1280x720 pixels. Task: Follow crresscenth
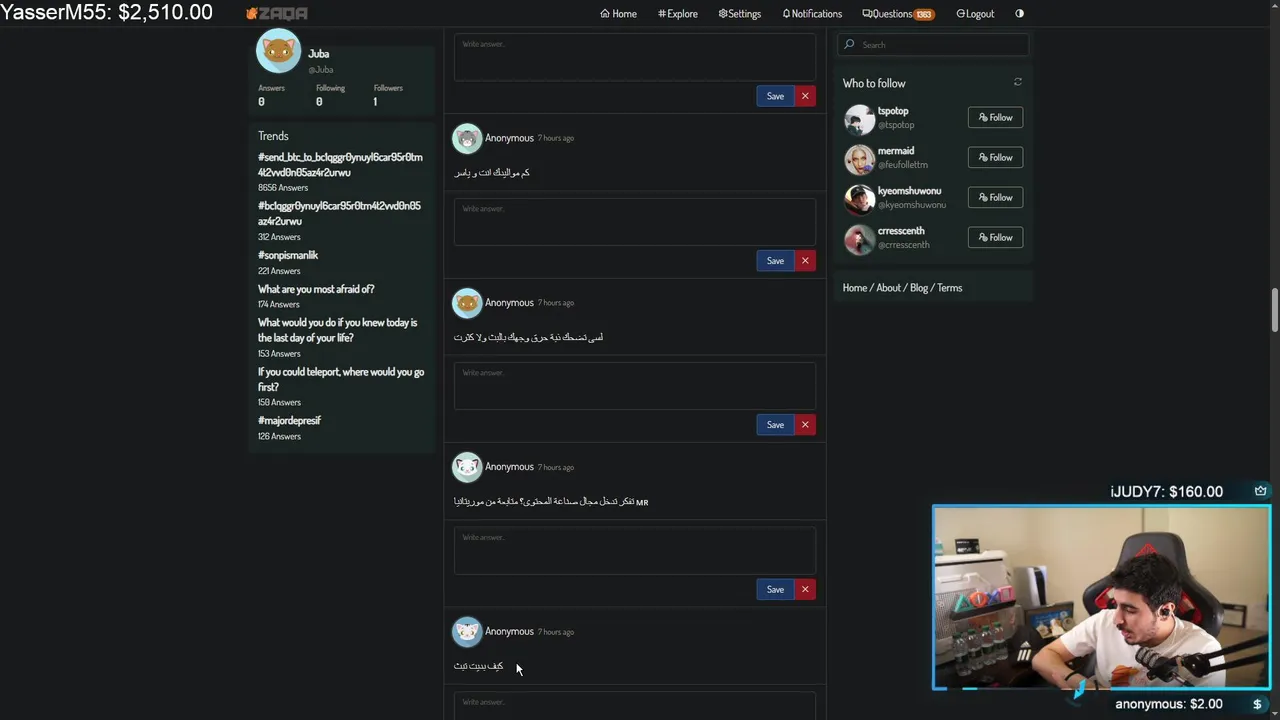(995, 237)
